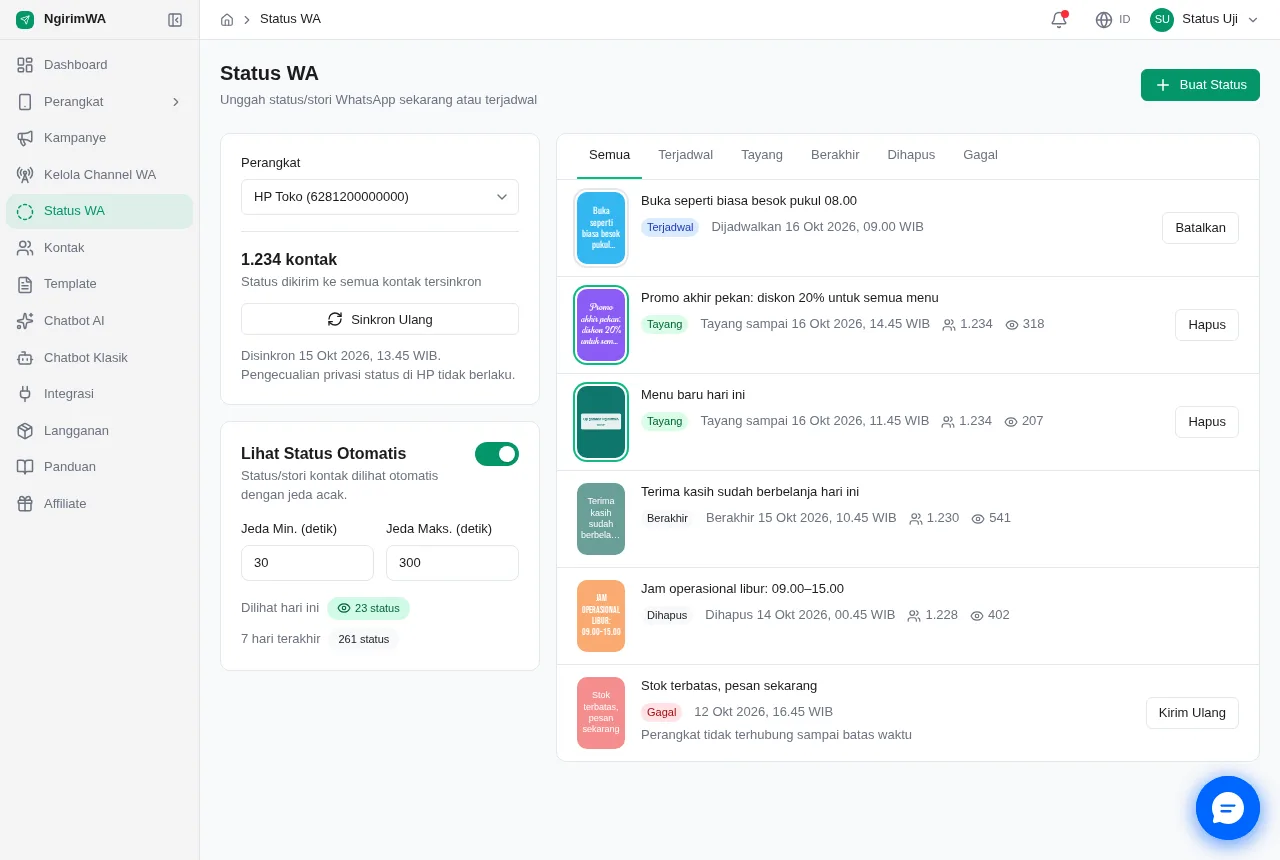
Task: Open Jam operasional libur thumbnail
Action: (601, 616)
